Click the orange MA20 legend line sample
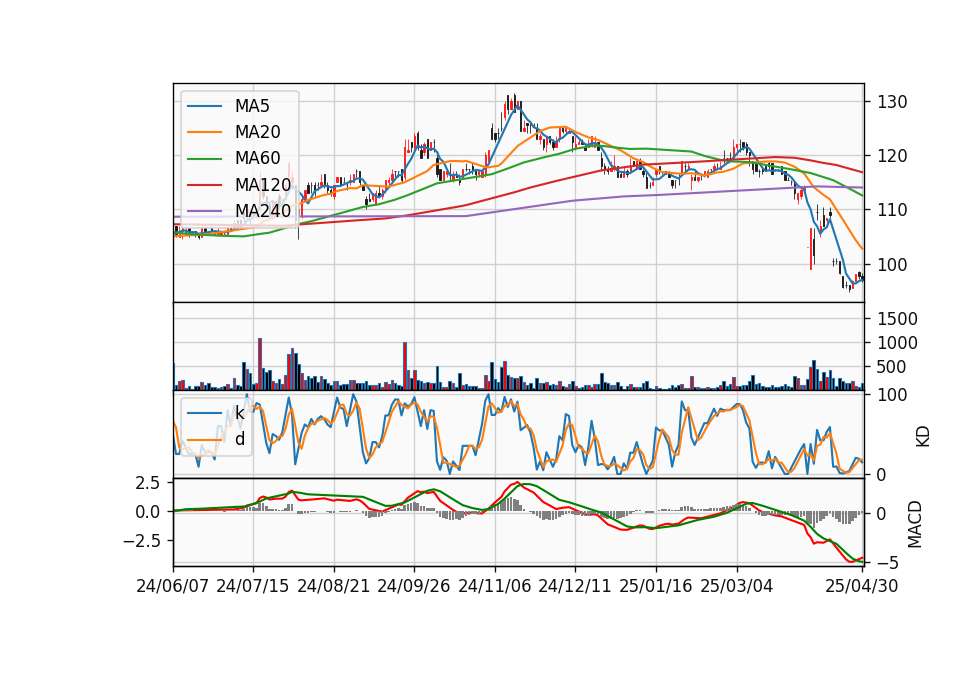This screenshot has width=960, height=690. tap(204, 132)
